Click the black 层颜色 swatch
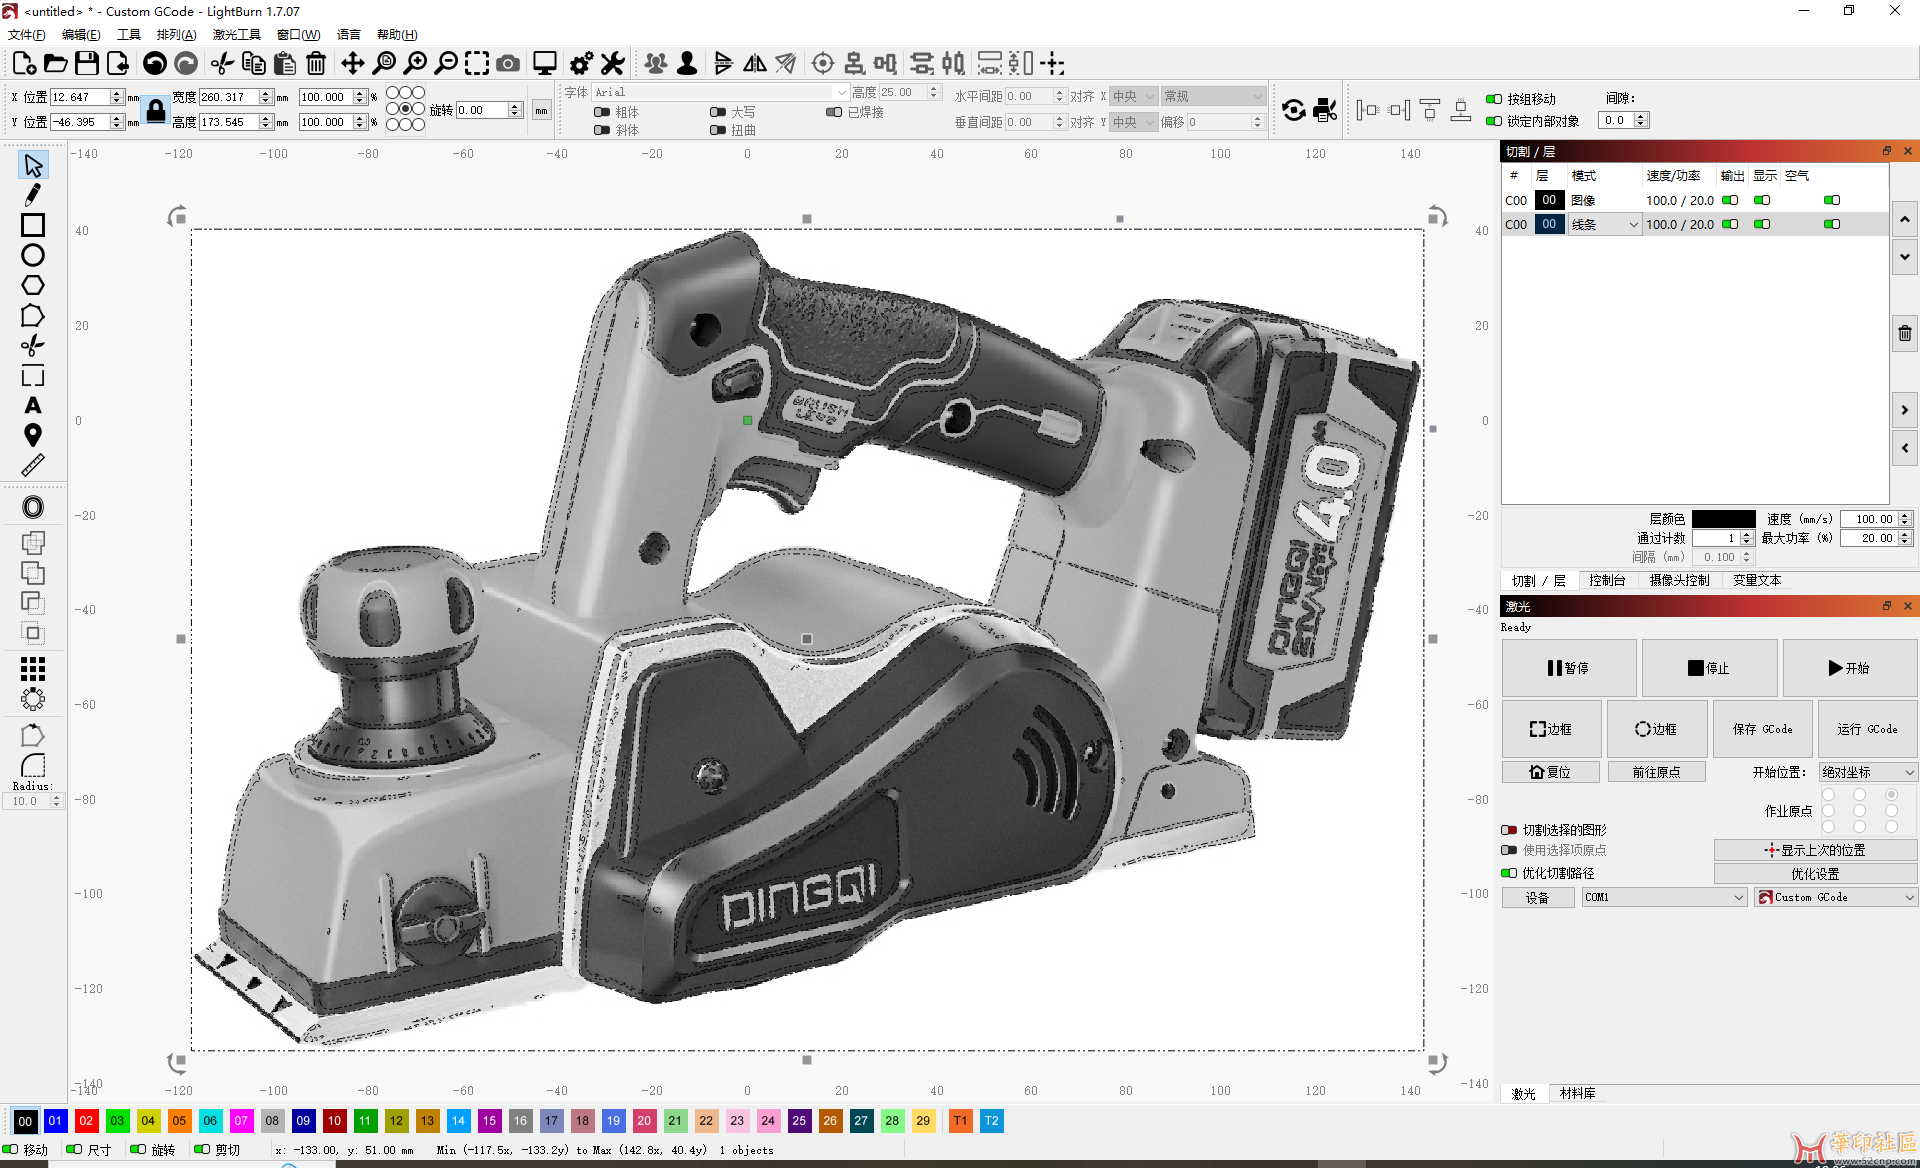 tap(1723, 519)
